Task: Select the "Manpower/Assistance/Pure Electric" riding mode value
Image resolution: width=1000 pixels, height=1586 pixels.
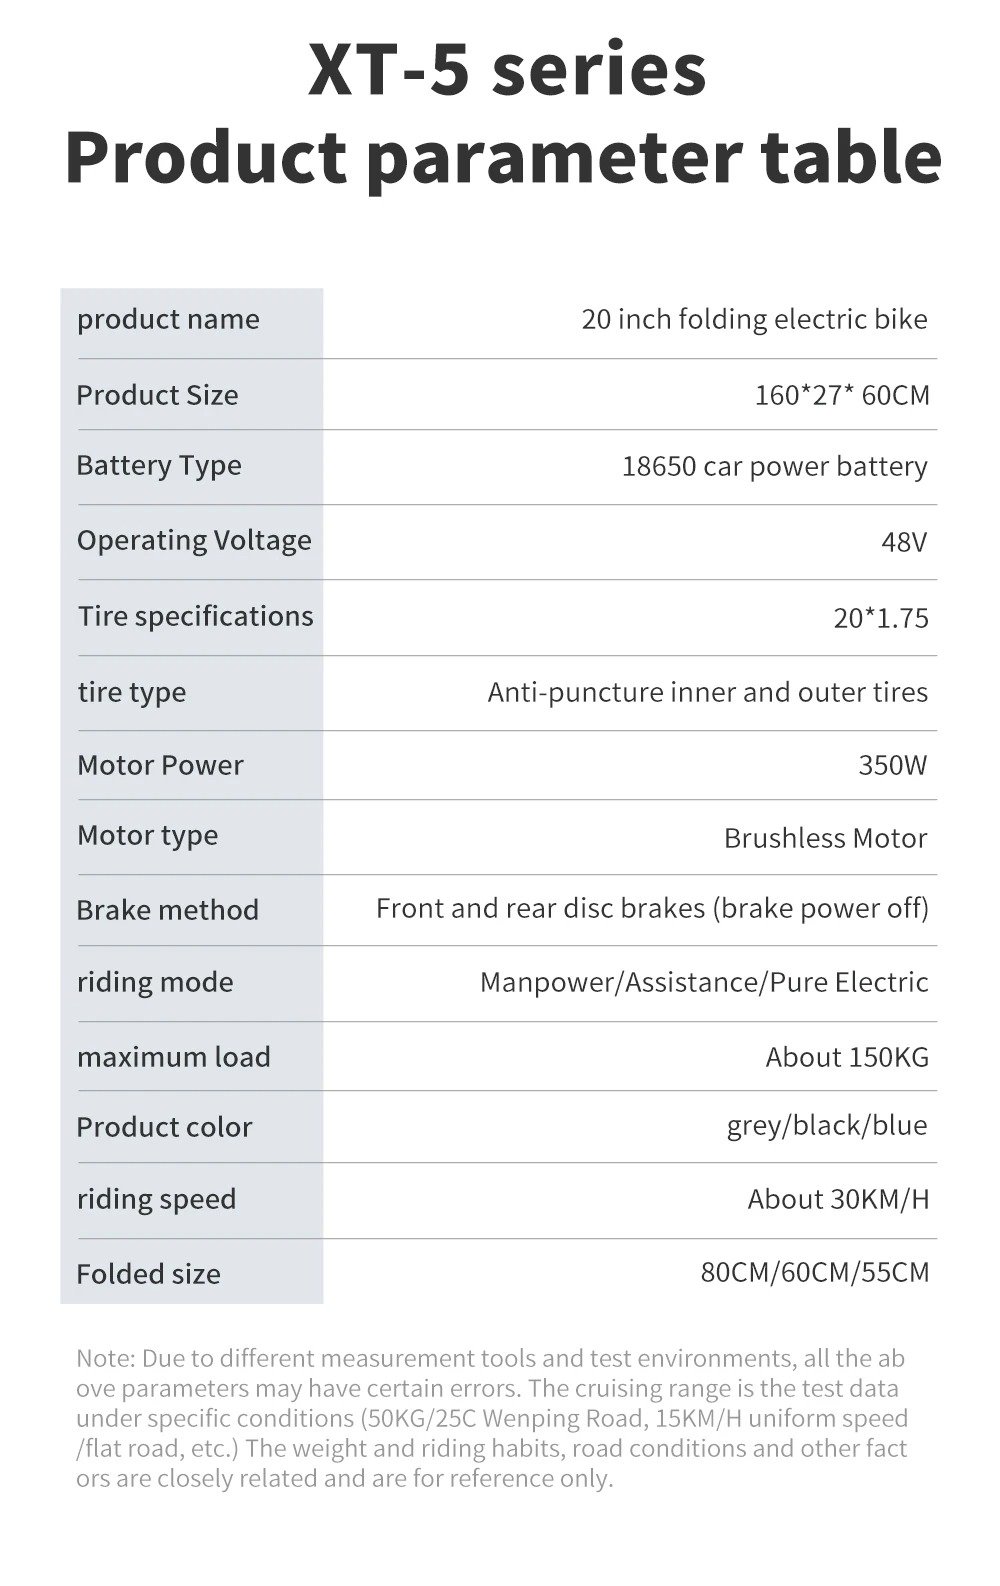Action: click(x=704, y=982)
